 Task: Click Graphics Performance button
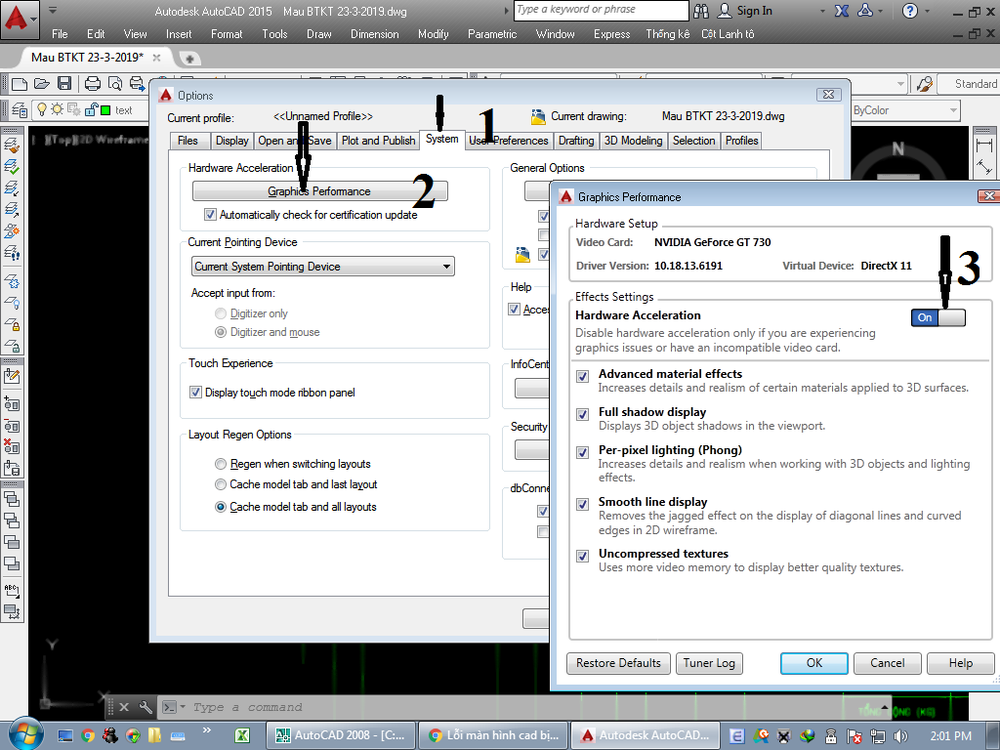click(320, 191)
